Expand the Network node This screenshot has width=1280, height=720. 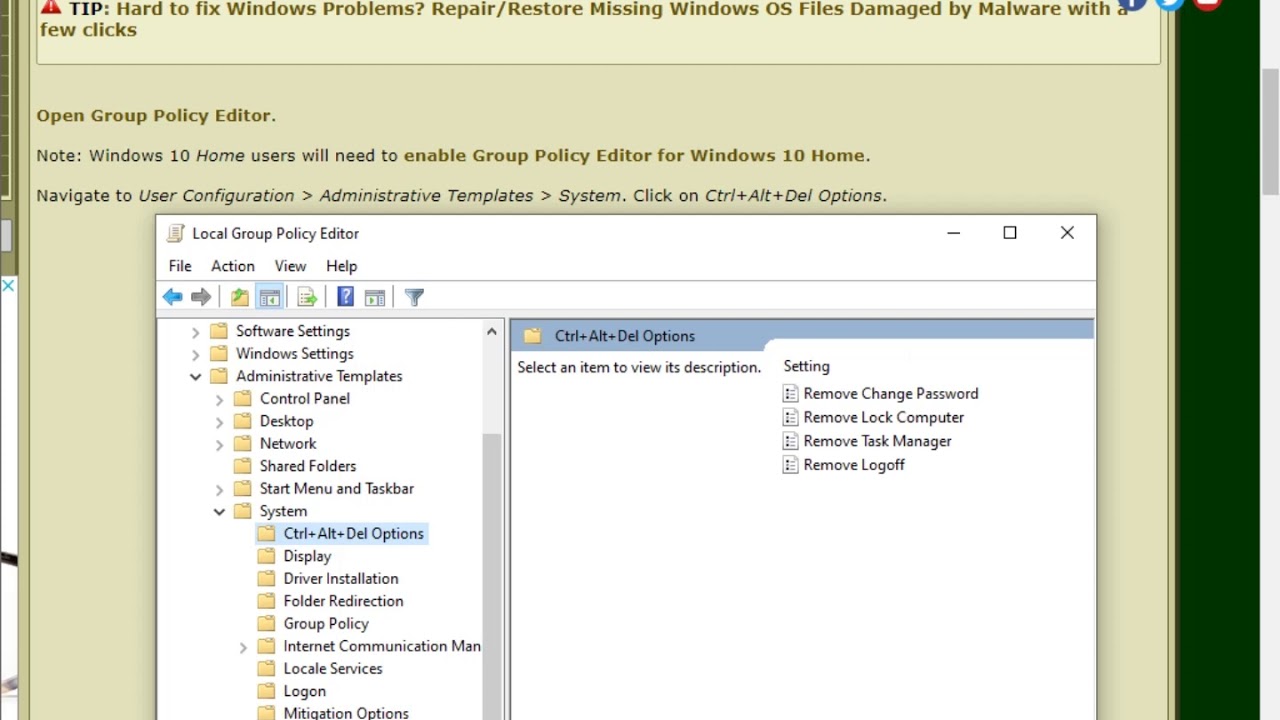pyautogui.click(x=219, y=444)
